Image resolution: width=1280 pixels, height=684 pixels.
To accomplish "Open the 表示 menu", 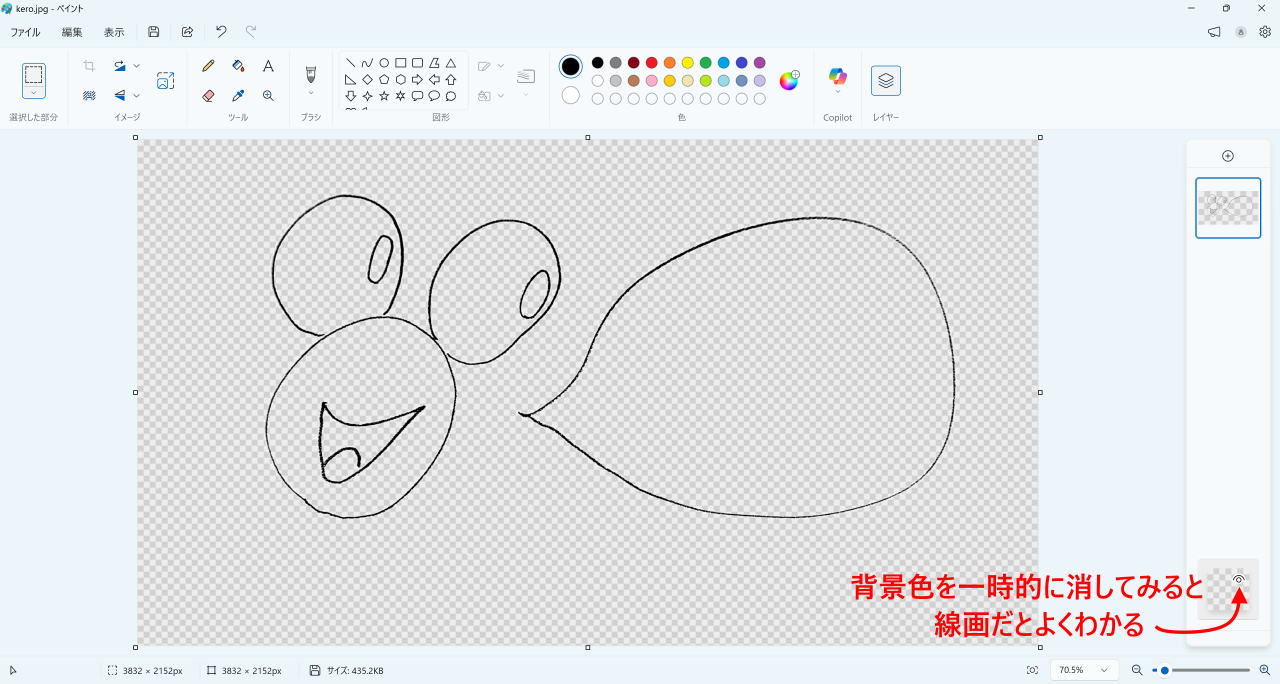I will pos(114,32).
